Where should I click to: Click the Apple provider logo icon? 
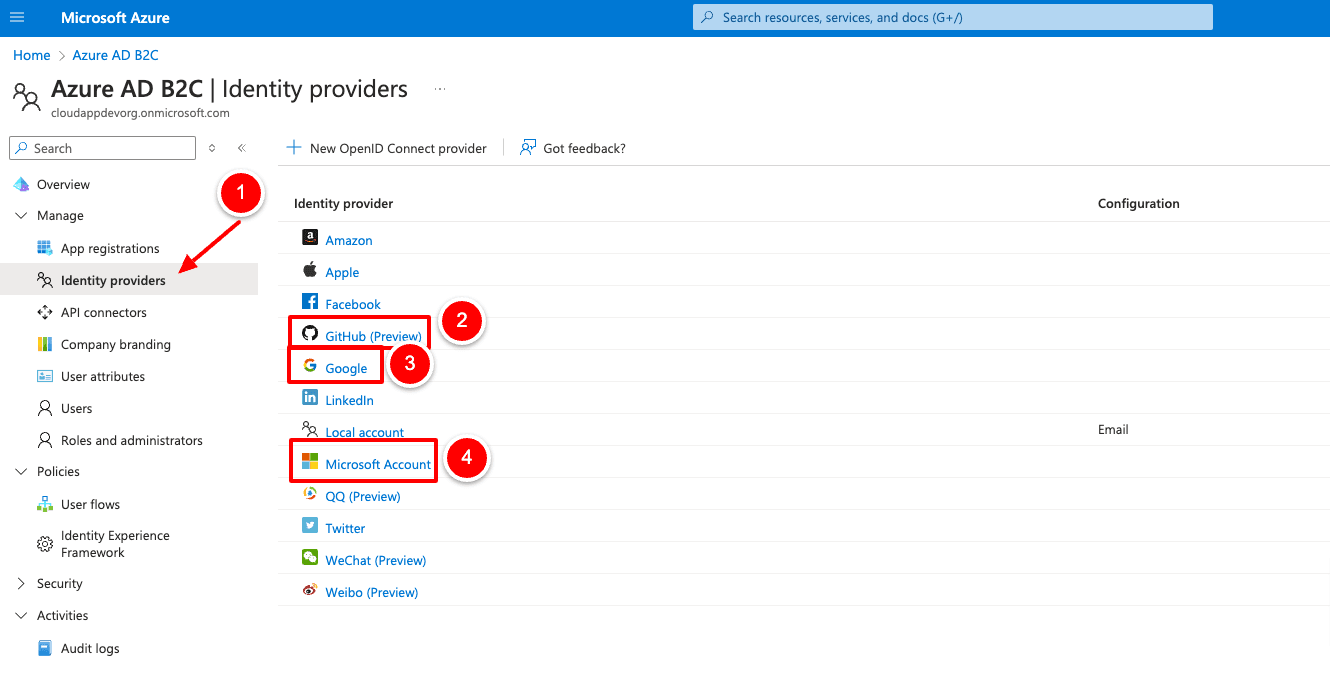tap(310, 271)
